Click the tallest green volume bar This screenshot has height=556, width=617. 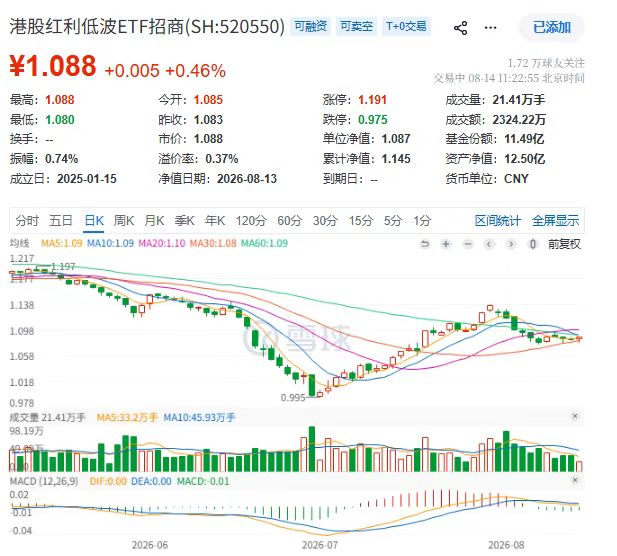[312, 449]
